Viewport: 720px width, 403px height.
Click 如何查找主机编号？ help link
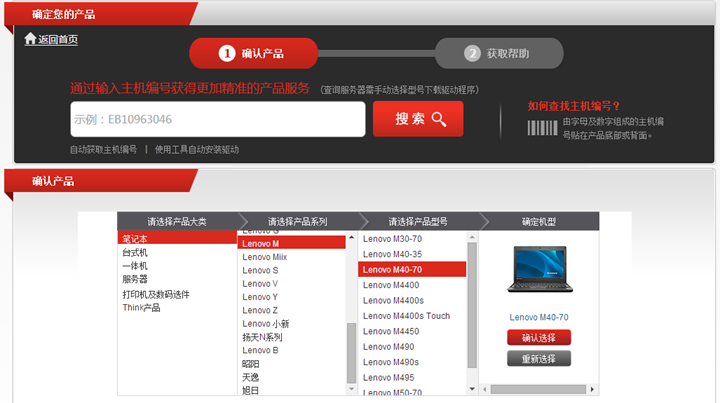pos(574,106)
